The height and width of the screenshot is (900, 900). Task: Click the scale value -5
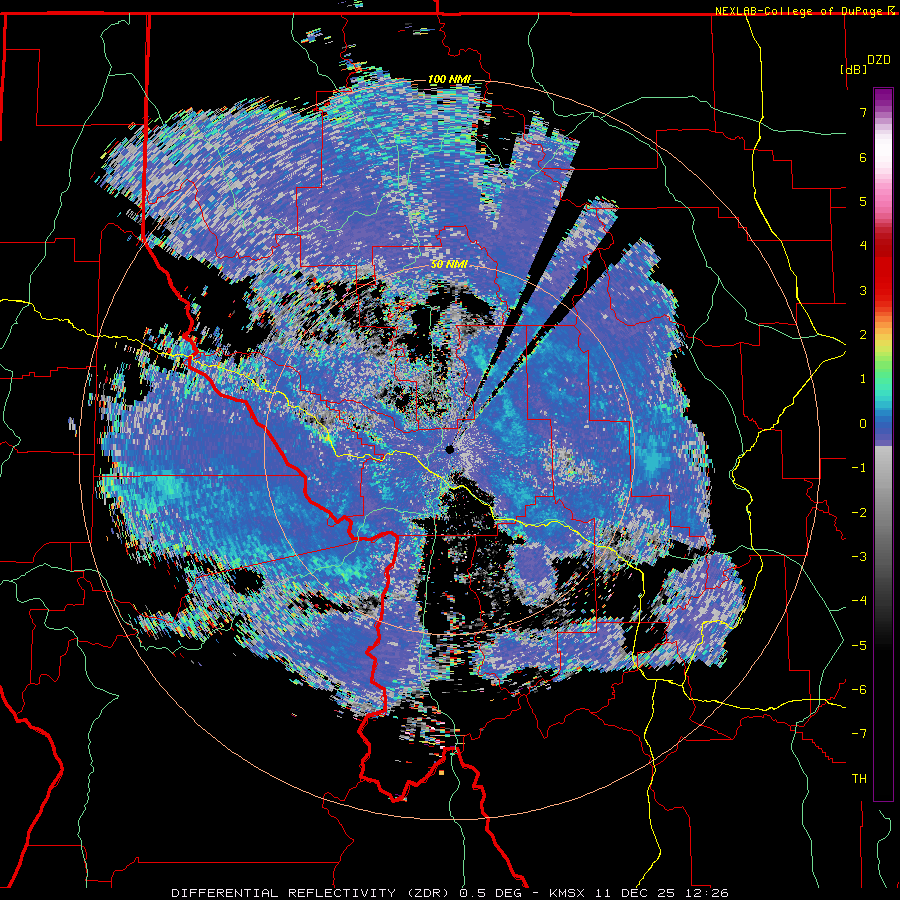[x=859, y=646]
